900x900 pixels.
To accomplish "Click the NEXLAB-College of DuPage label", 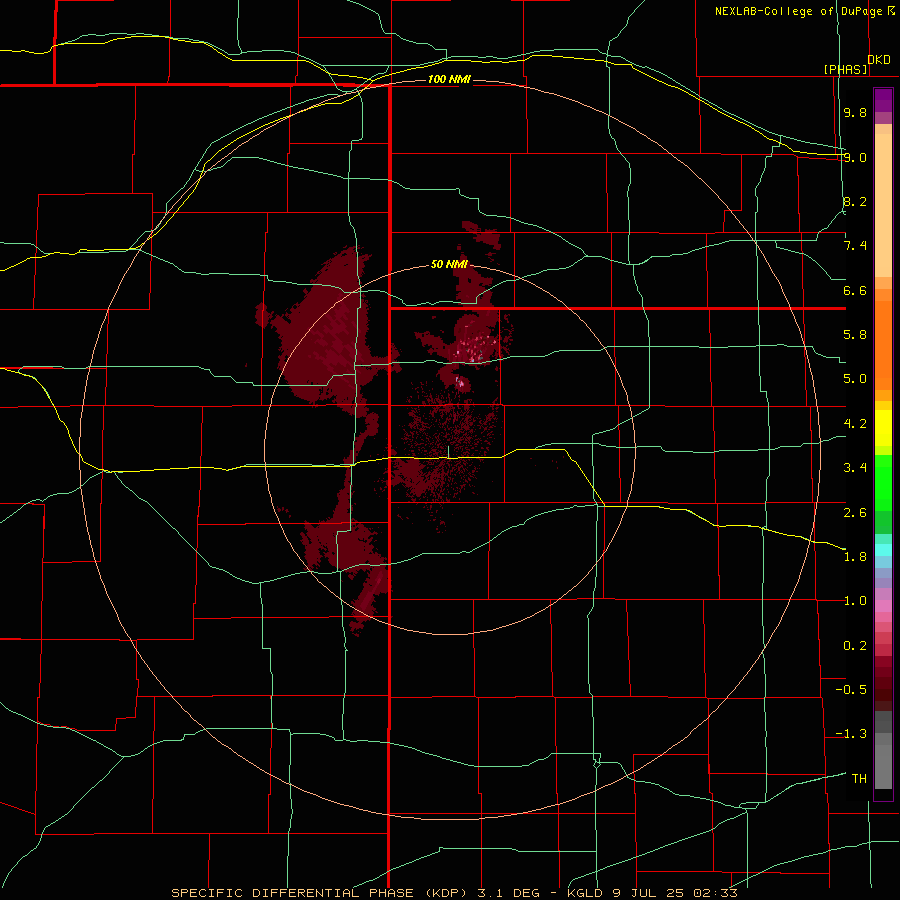I will point(799,11).
